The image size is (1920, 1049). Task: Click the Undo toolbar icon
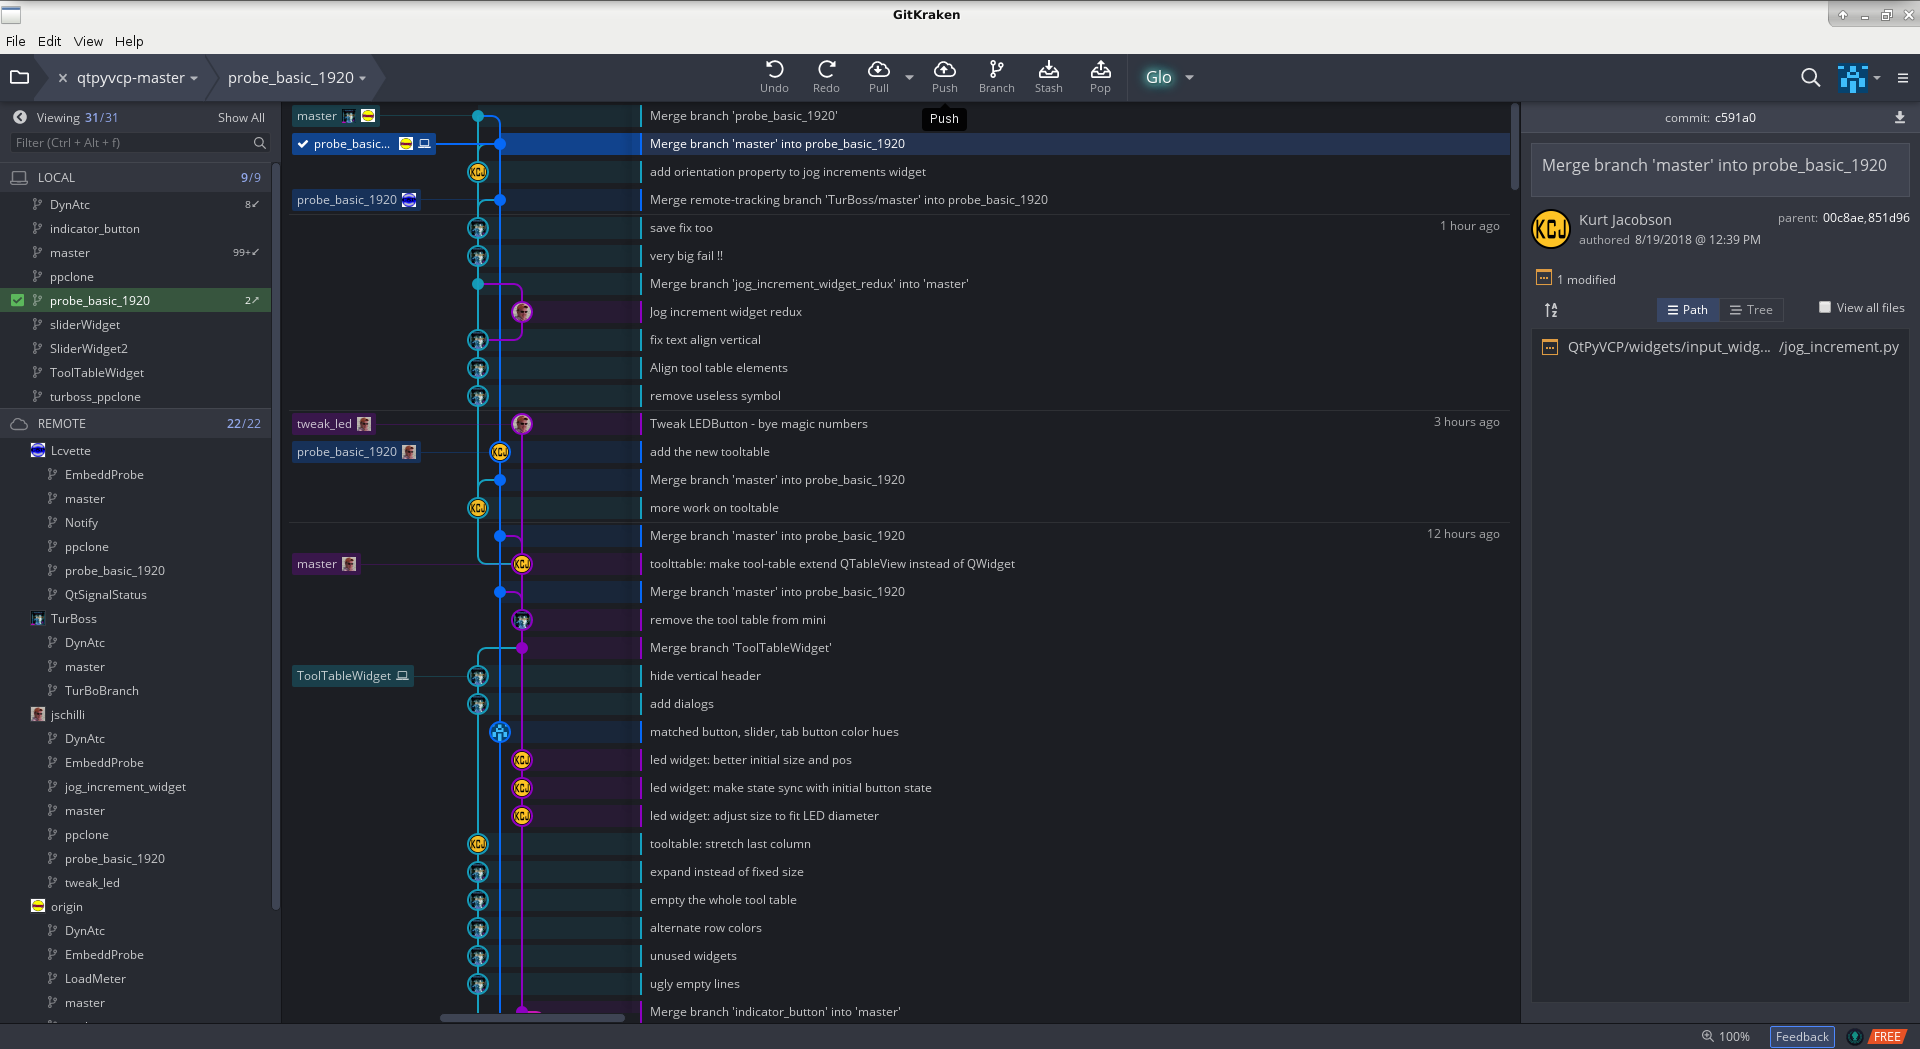[x=774, y=69]
